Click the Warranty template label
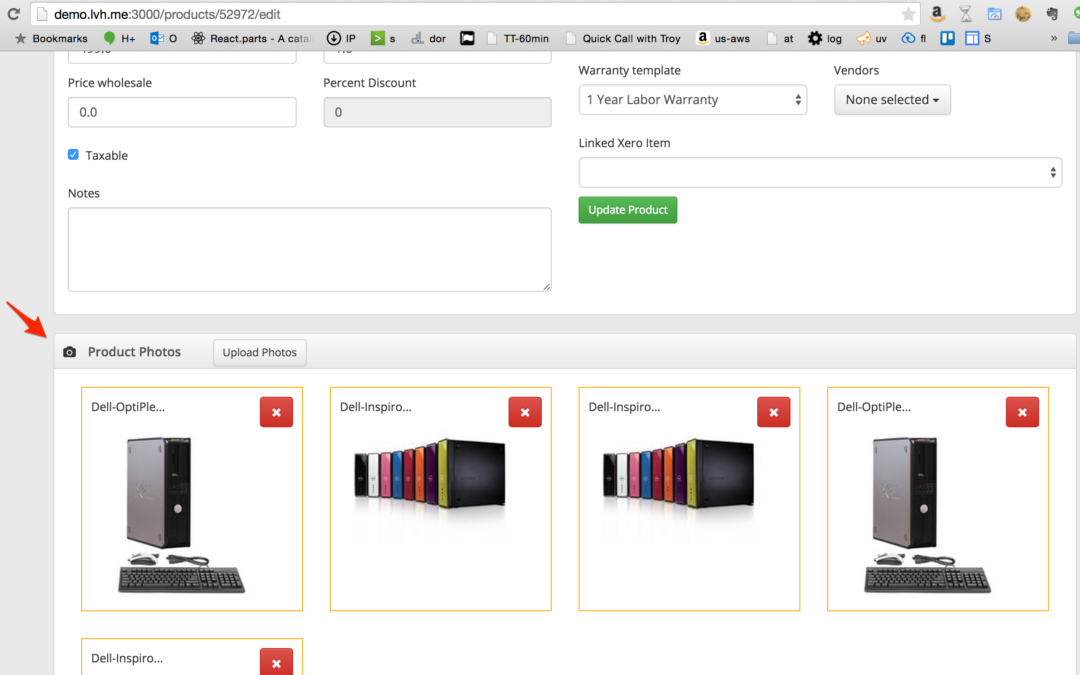The width and height of the screenshot is (1080, 675). click(x=630, y=70)
